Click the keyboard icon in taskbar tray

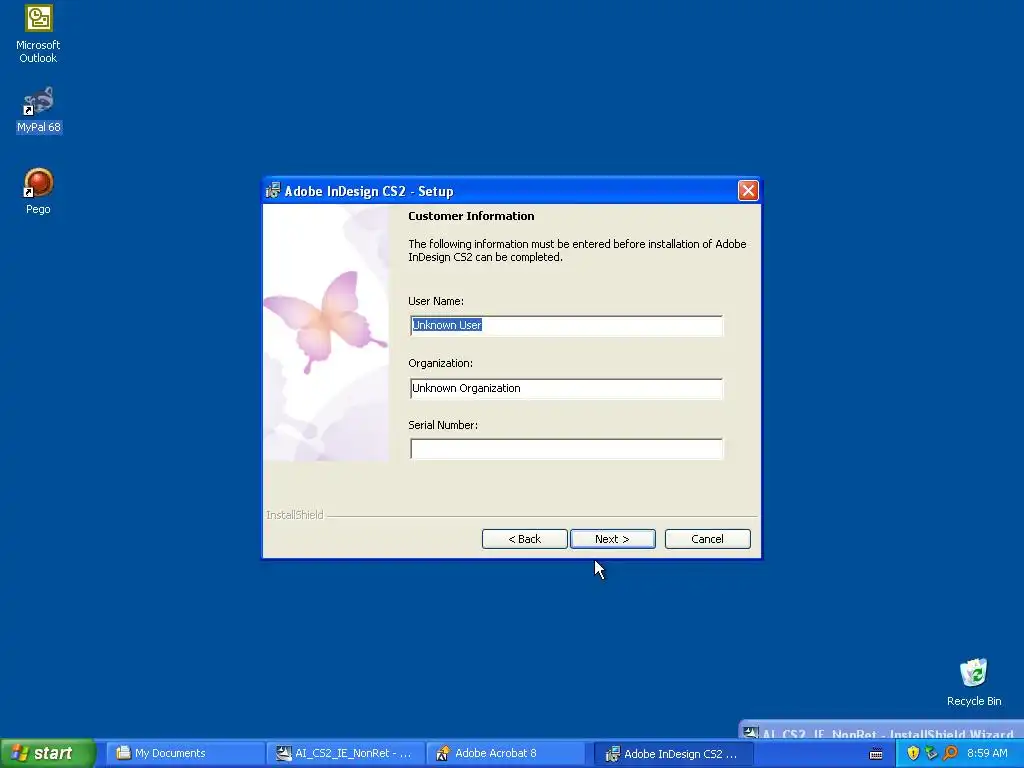coord(876,754)
